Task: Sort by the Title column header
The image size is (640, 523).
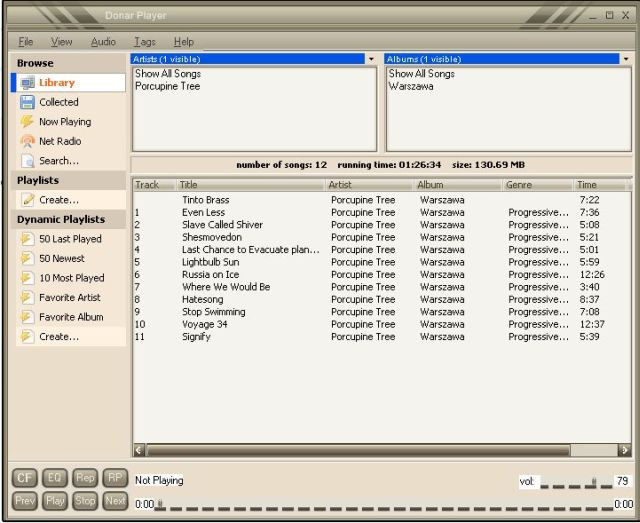Action: point(251,185)
